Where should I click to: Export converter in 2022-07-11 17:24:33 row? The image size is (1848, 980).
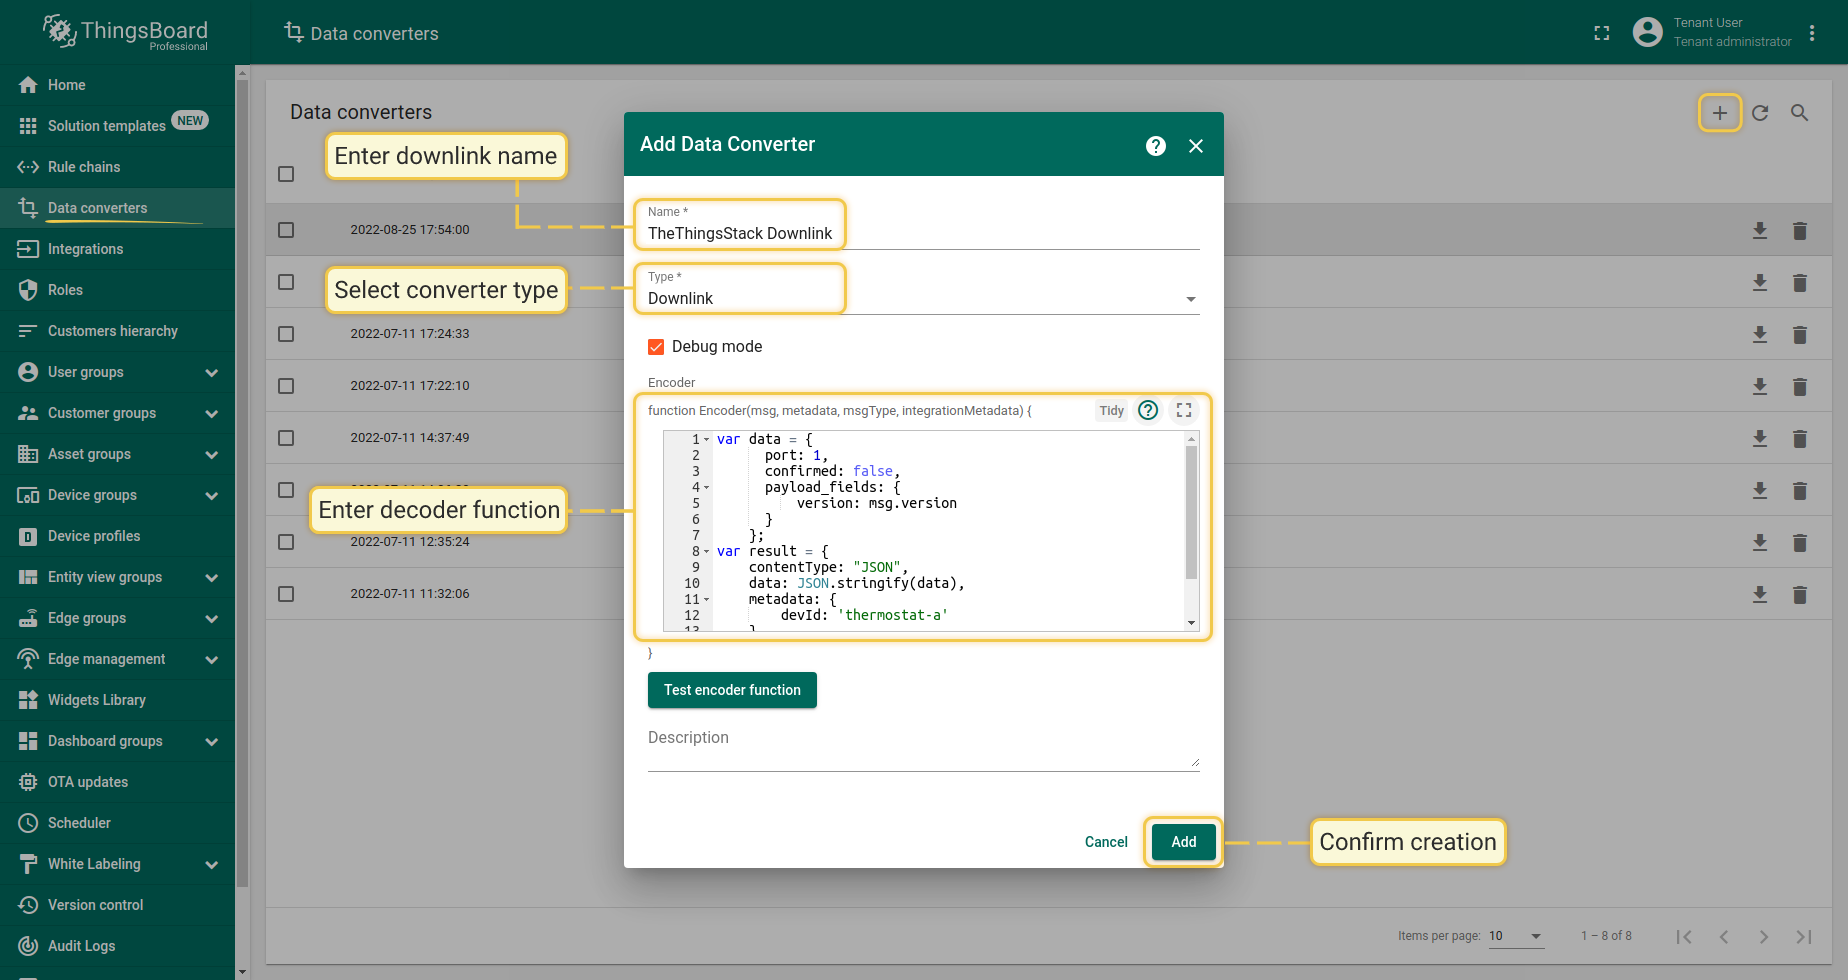(1760, 335)
